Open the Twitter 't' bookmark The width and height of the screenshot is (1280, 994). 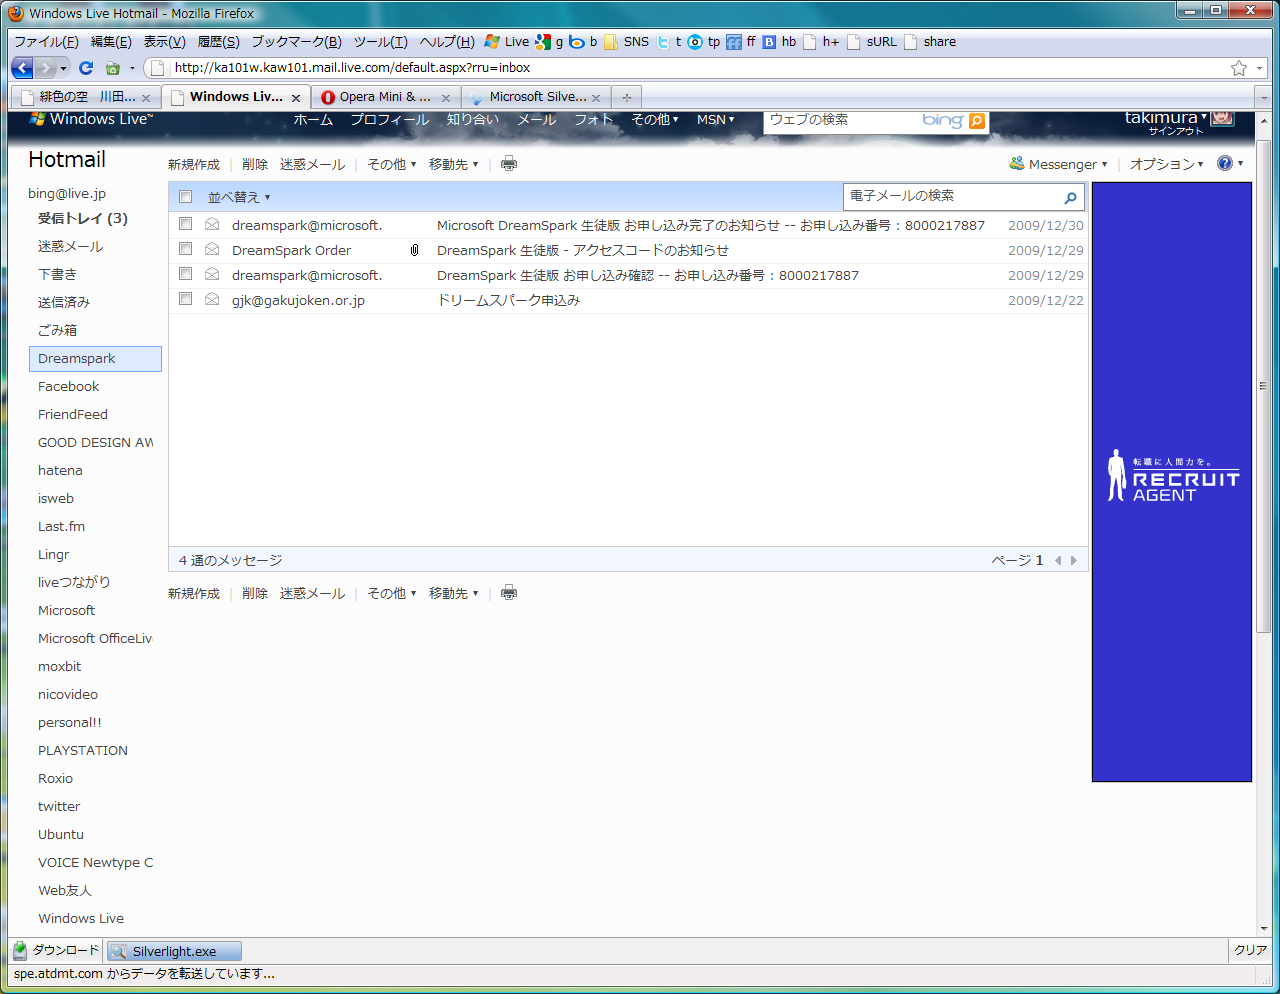669,42
